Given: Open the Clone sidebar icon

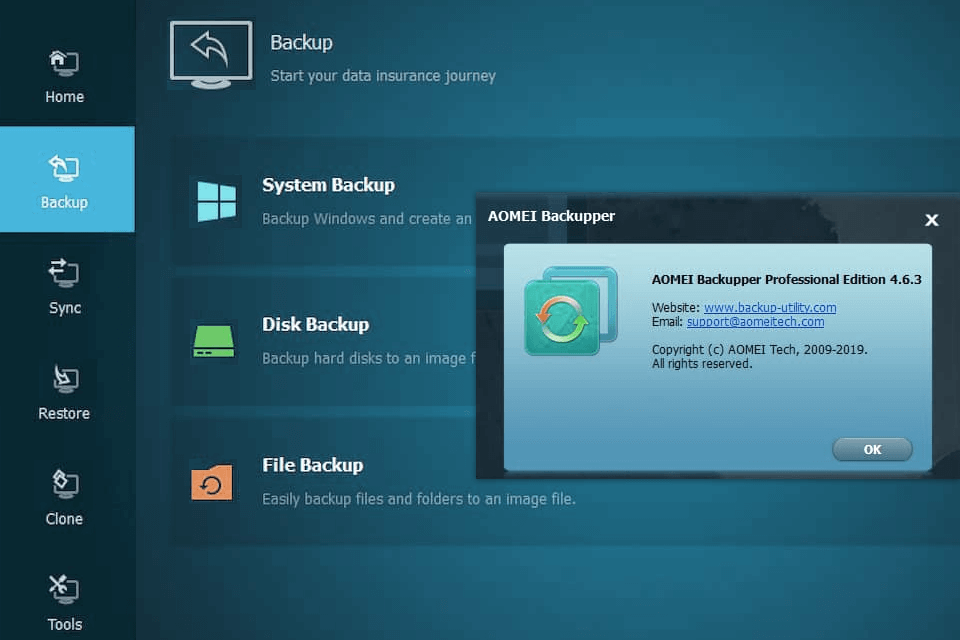Looking at the screenshot, I should [64, 484].
